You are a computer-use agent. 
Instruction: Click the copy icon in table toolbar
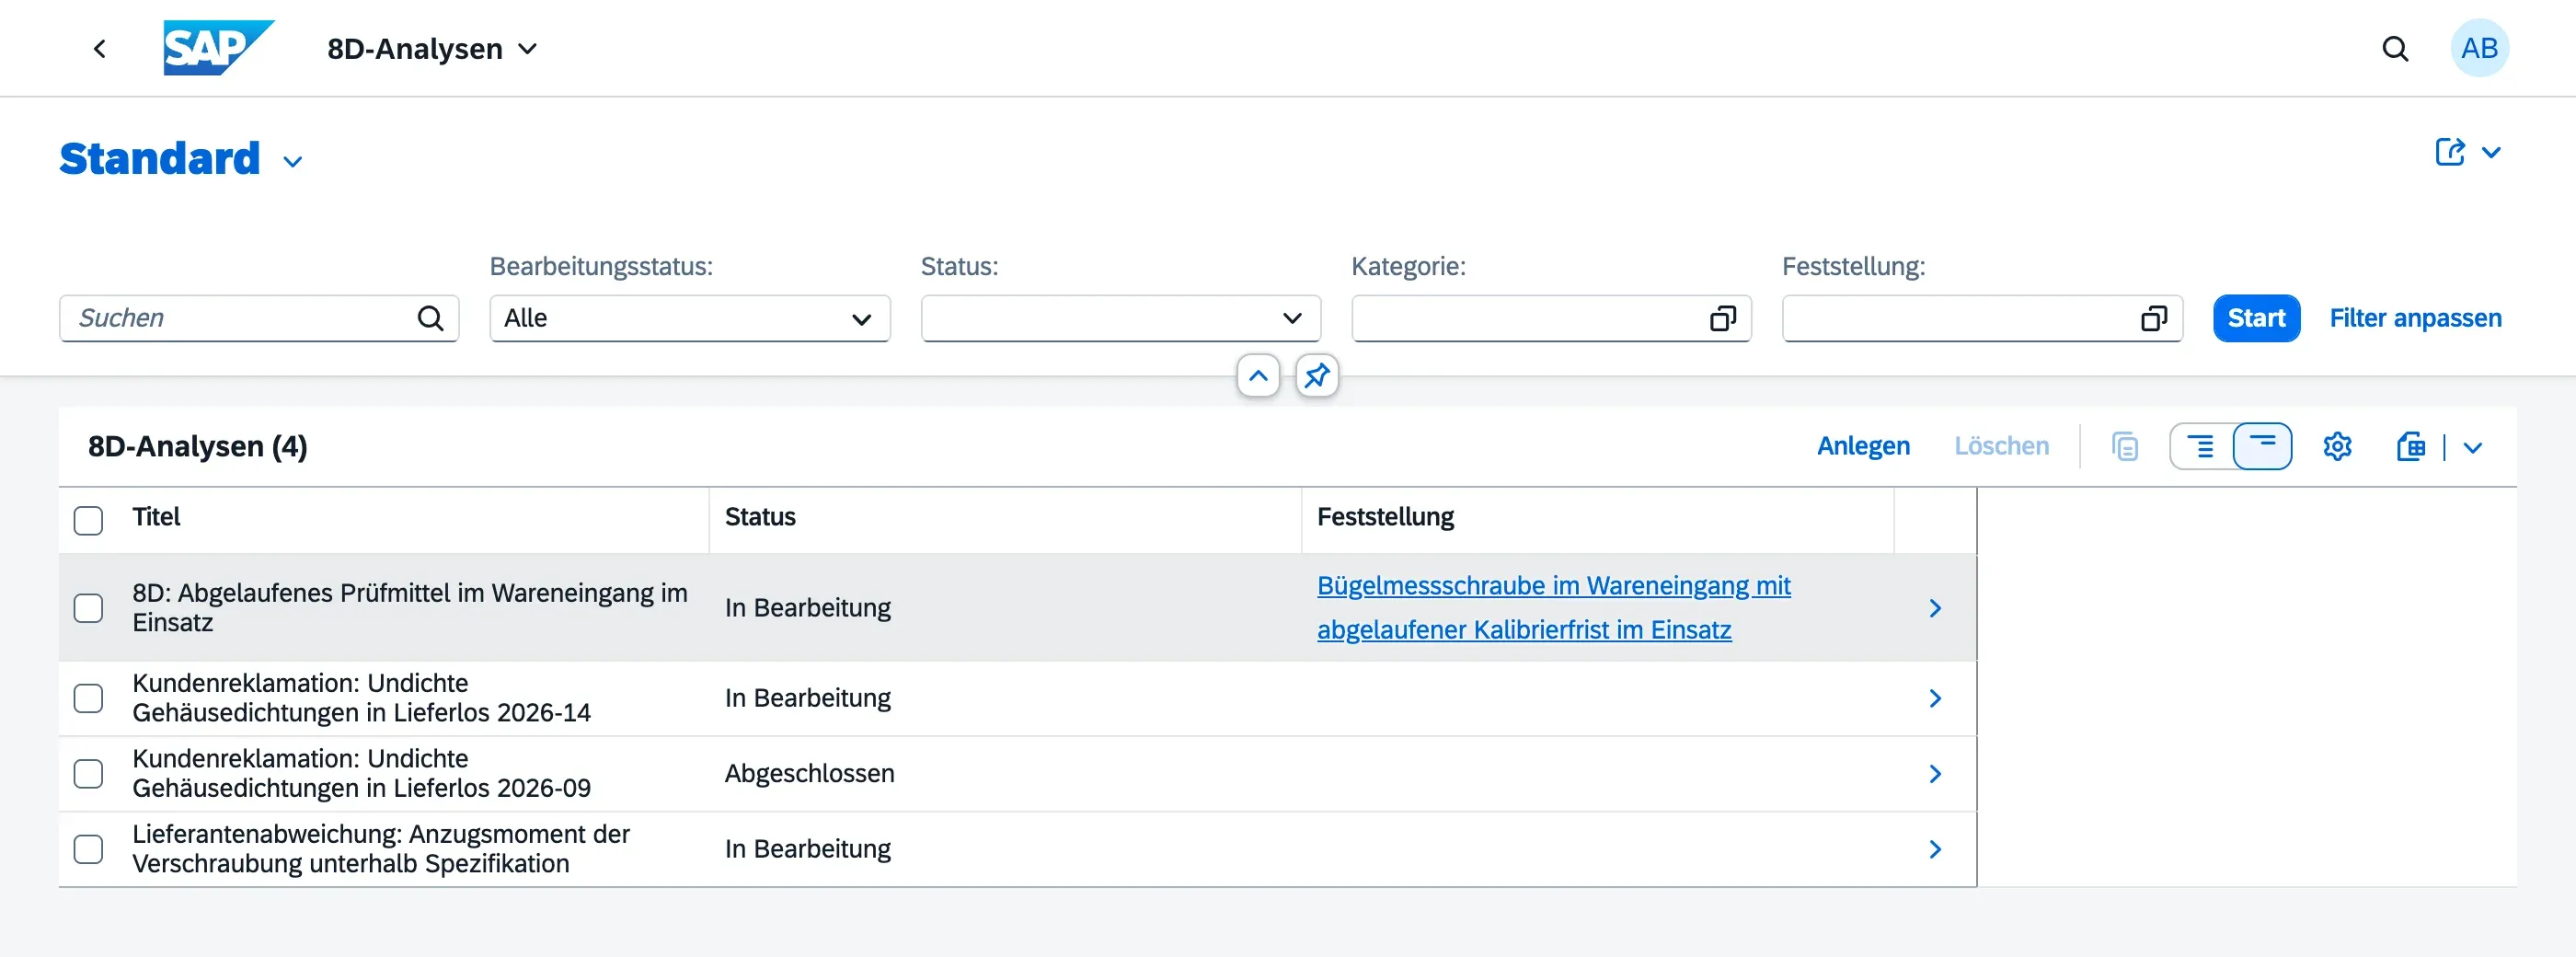[x=2125, y=446]
